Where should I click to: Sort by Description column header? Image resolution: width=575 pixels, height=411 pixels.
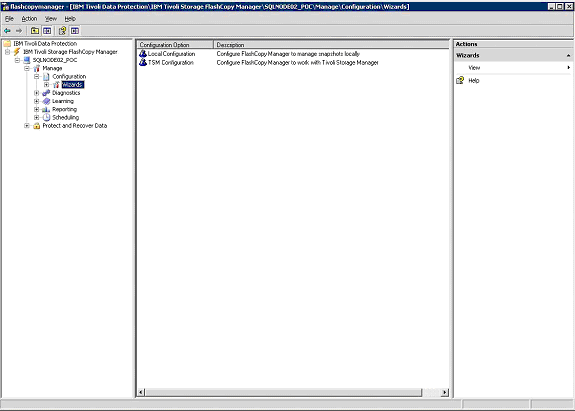[331, 45]
